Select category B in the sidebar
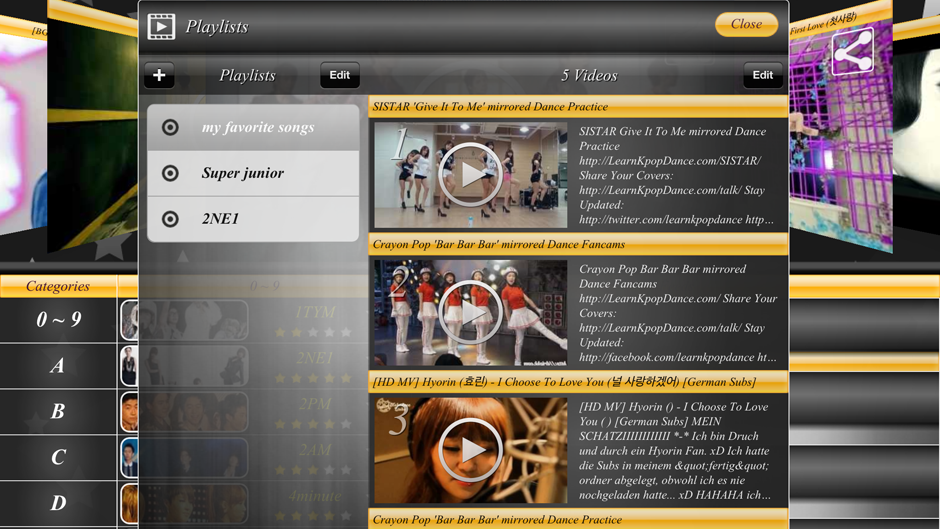Image resolution: width=940 pixels, height=529 pixels. click(58, 411)
